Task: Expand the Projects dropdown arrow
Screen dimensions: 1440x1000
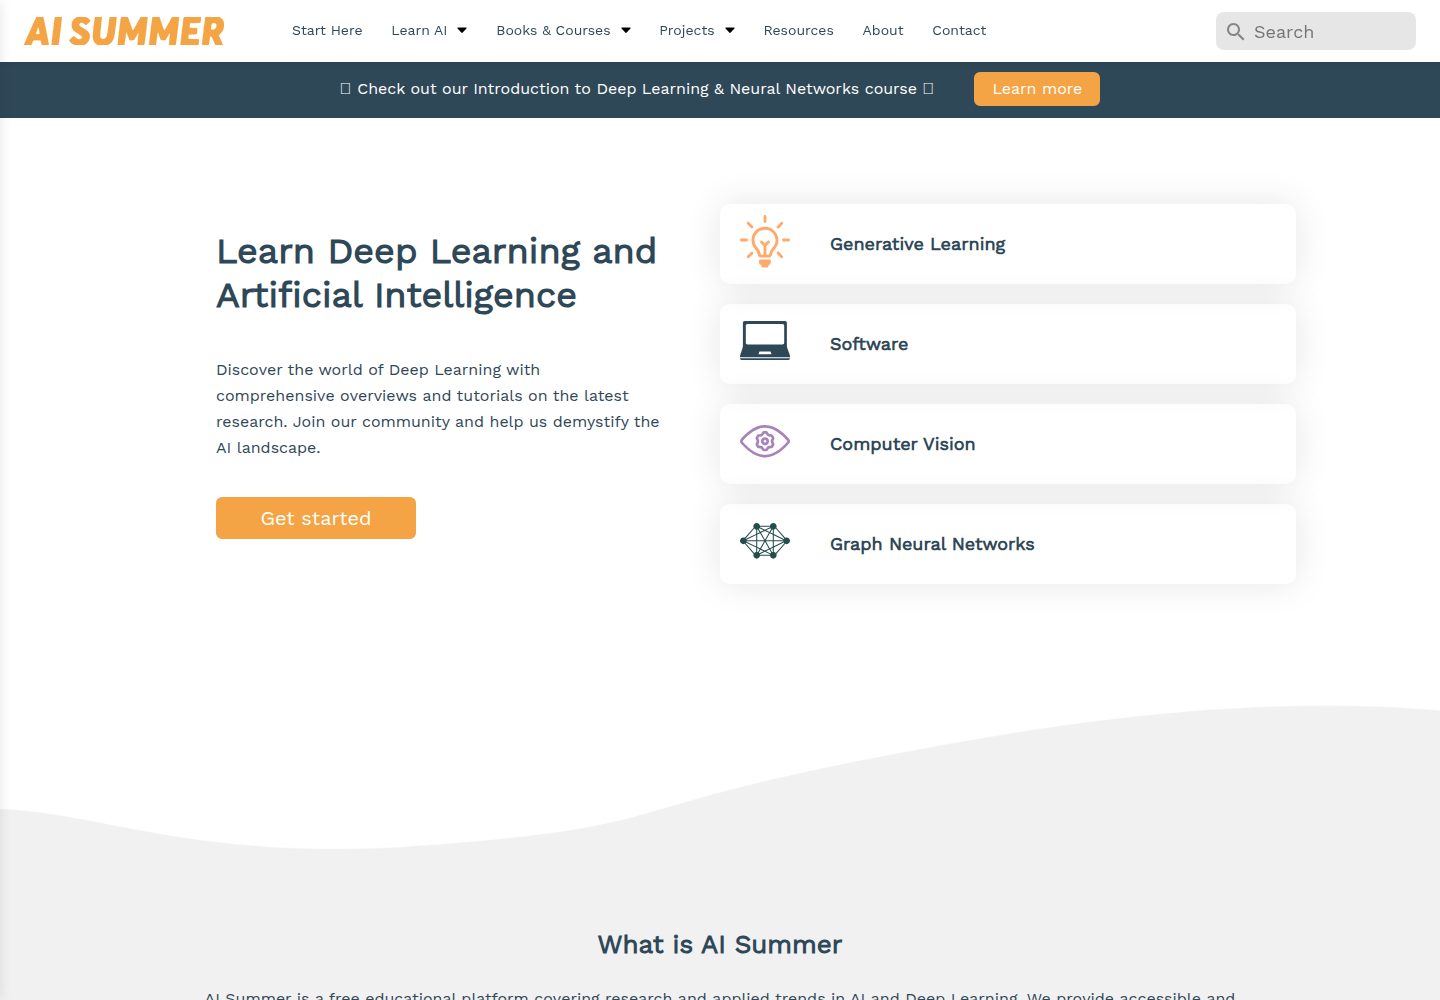Action: [x=730, y=31]
